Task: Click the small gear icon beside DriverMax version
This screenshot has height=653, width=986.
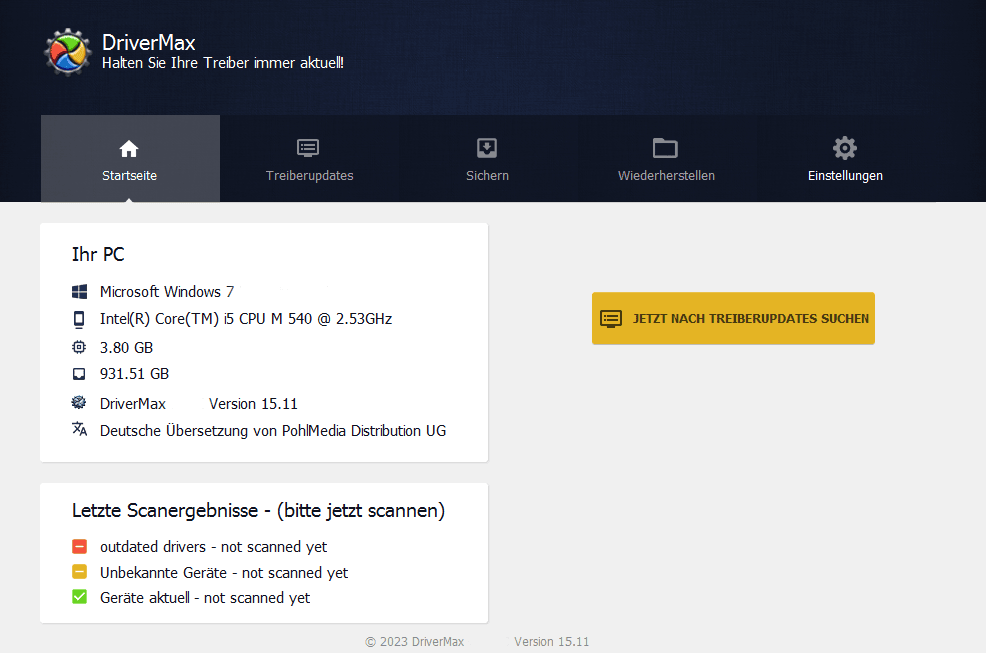Action: 79,402
